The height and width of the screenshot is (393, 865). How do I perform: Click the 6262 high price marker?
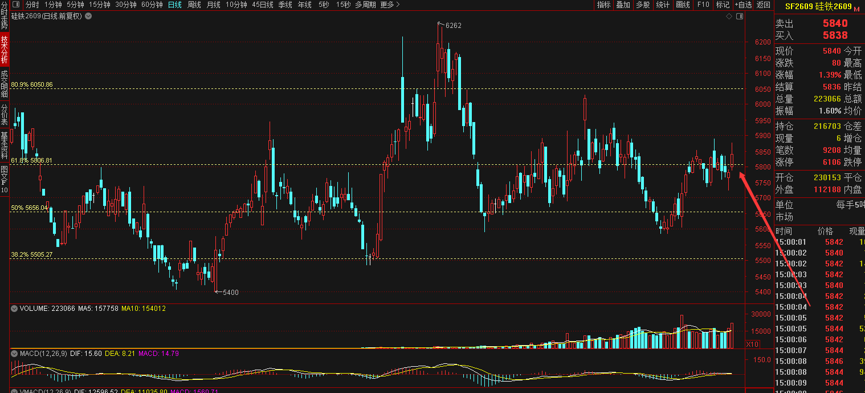point(453,25)
